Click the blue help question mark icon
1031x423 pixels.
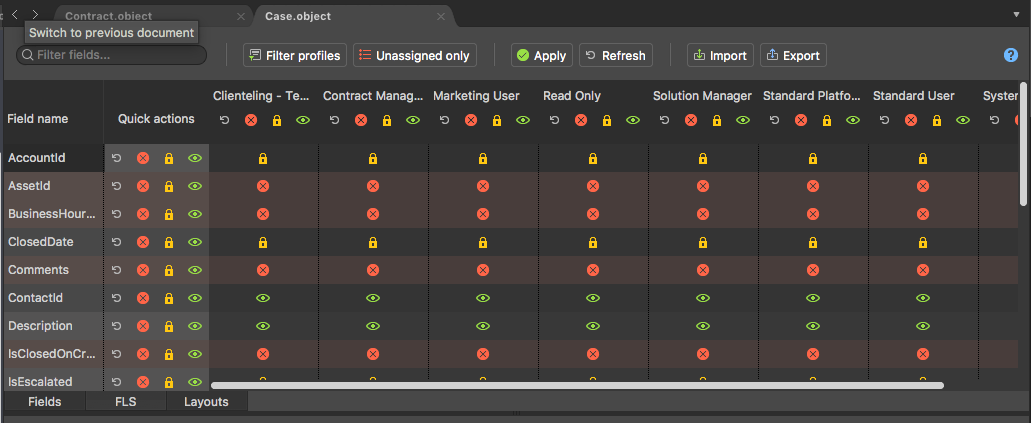click(1011, 55)
